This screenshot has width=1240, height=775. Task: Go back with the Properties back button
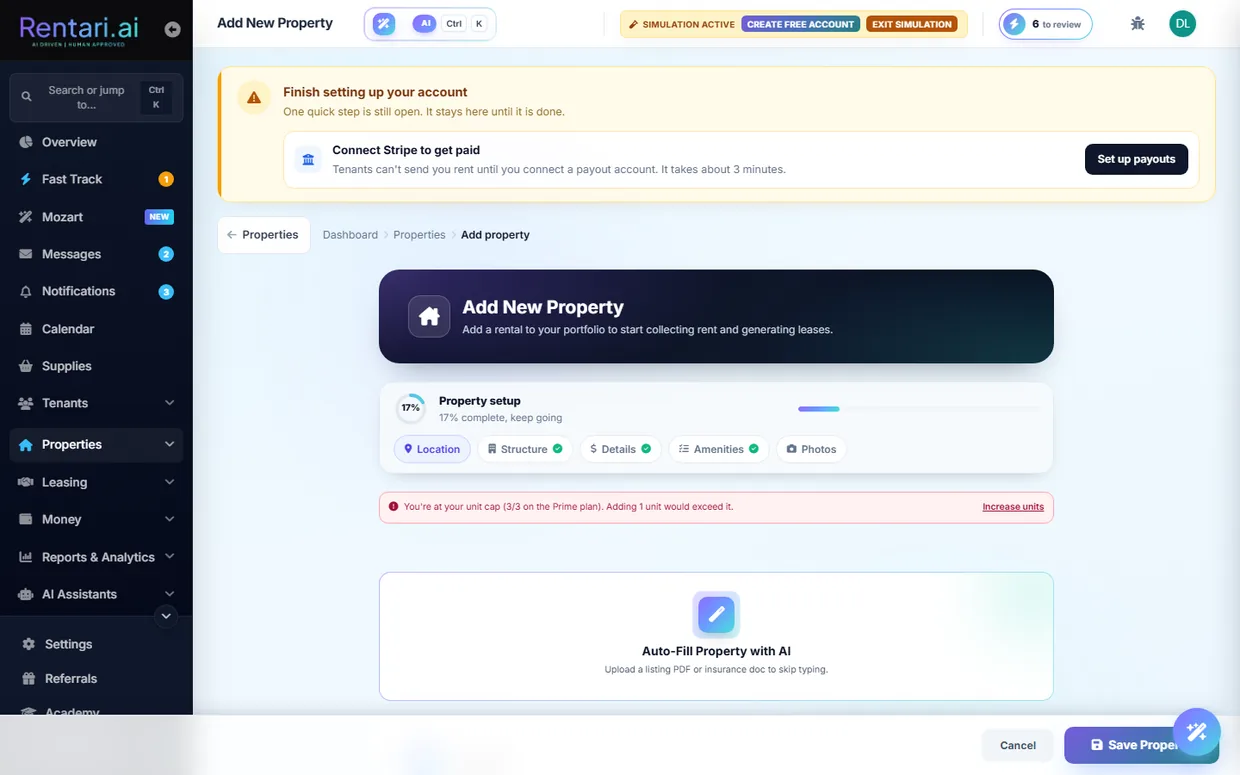tap(263, 235)
